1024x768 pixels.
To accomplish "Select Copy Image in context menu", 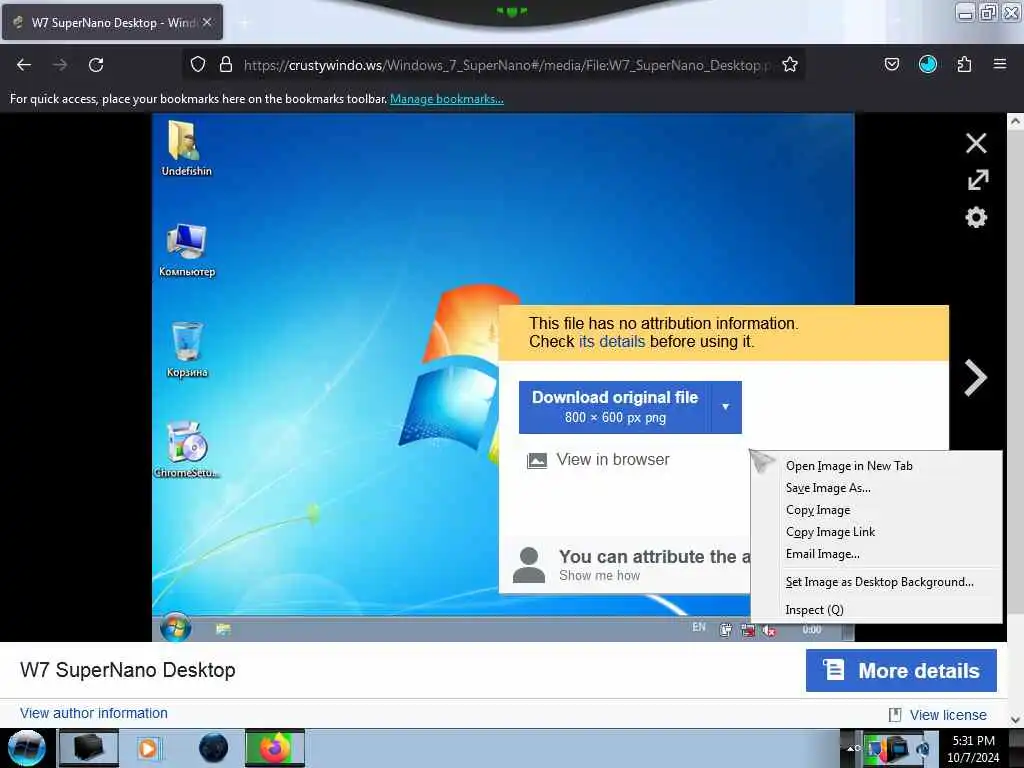I will [876, 510].
